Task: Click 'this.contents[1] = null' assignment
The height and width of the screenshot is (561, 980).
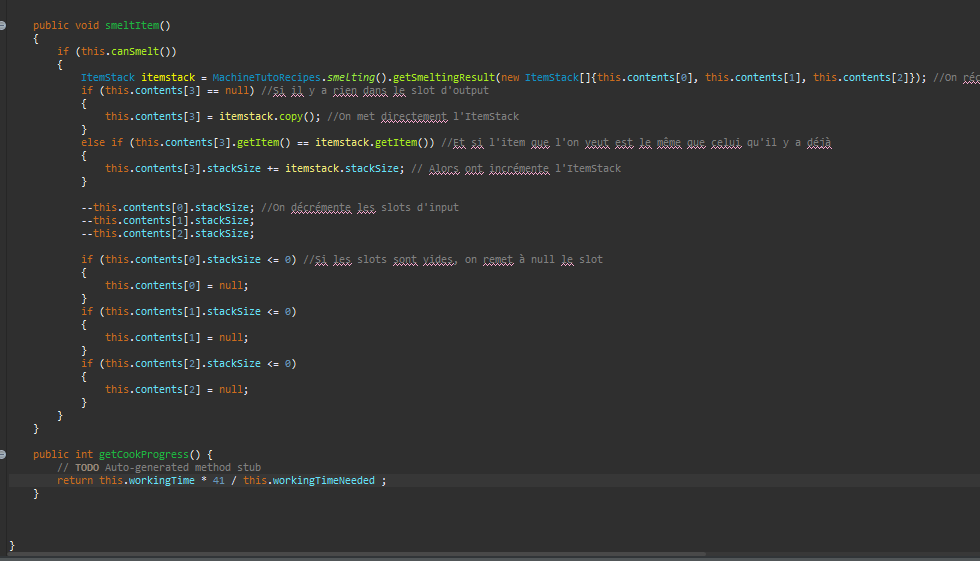Action: click(177, 337)
